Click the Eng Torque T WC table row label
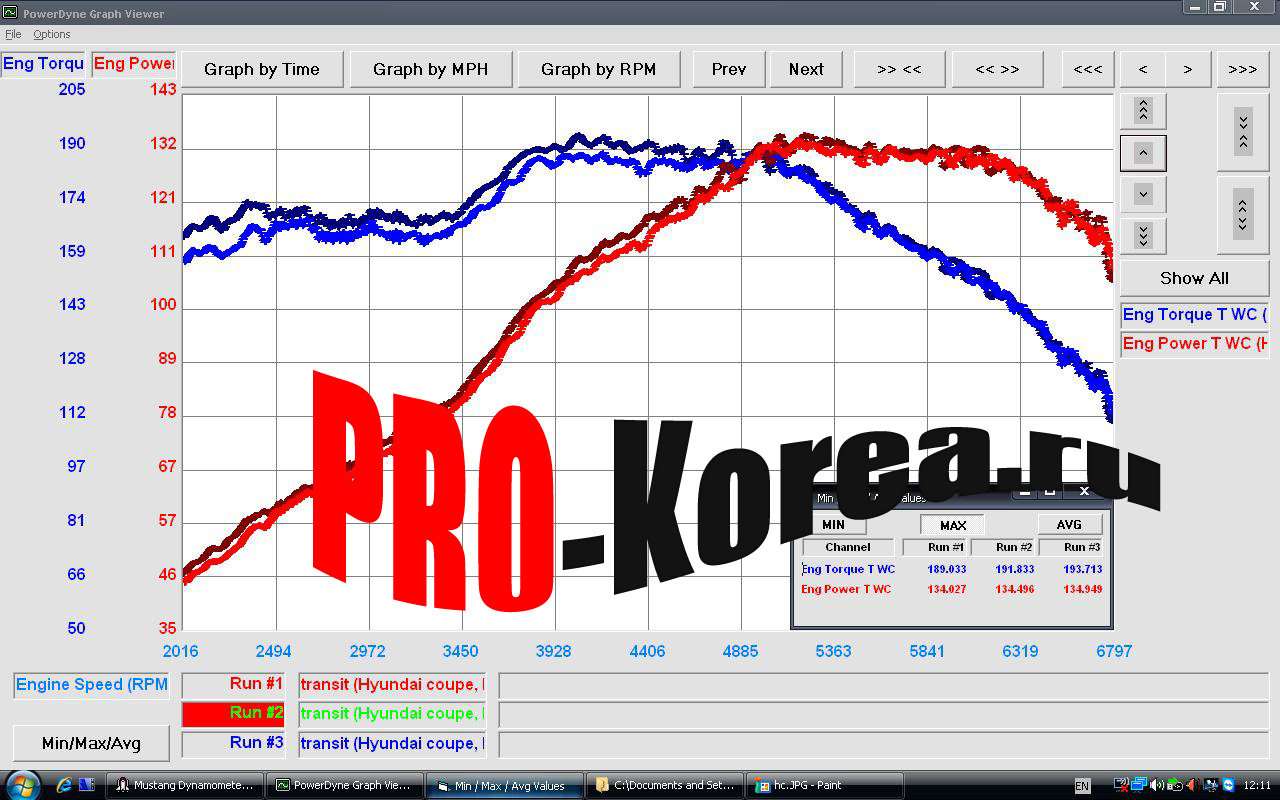Screen dimensions: 1280x800 click(x=848, y=569)
